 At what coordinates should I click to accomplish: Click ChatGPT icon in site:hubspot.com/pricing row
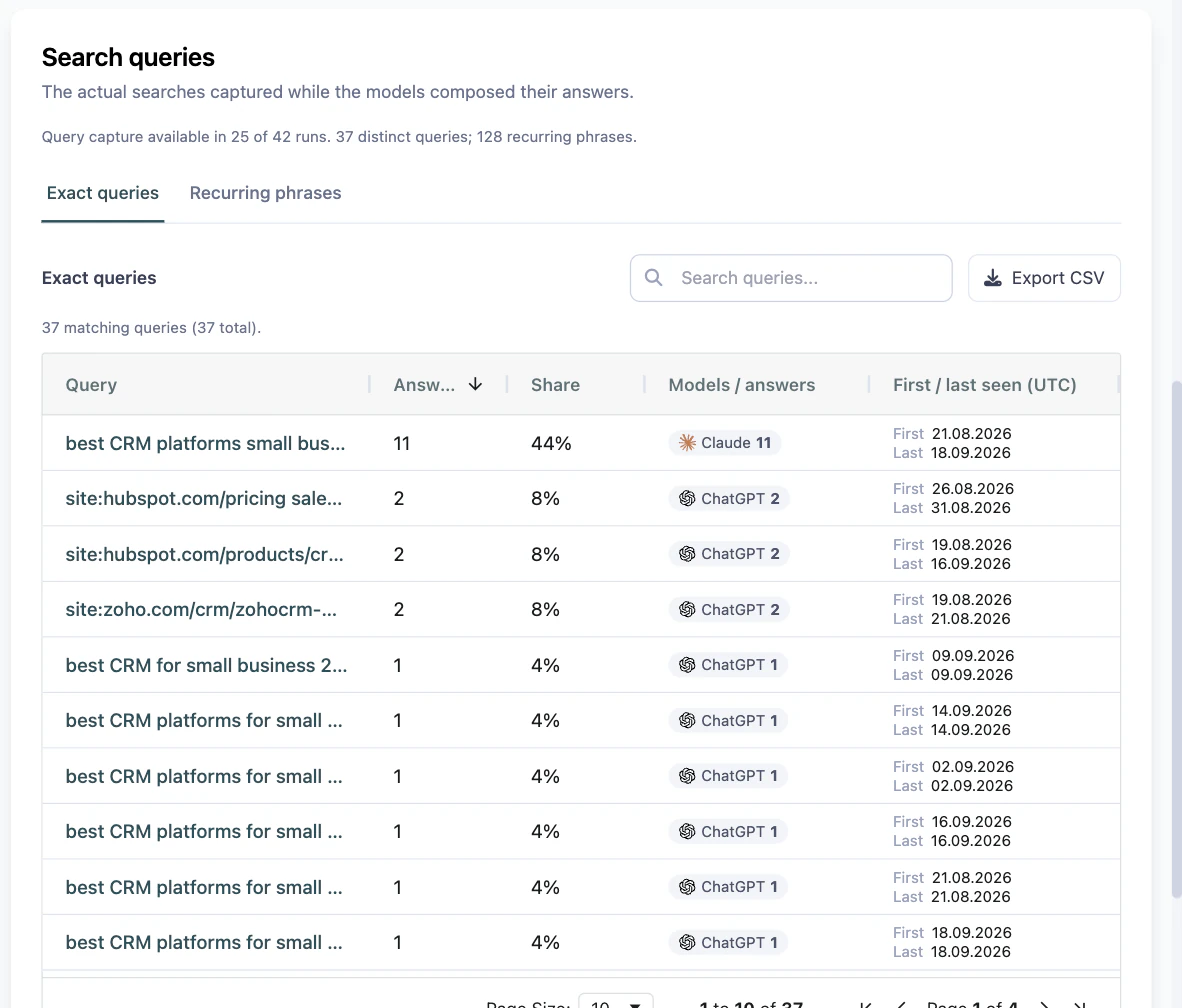(x=687, y=498)
